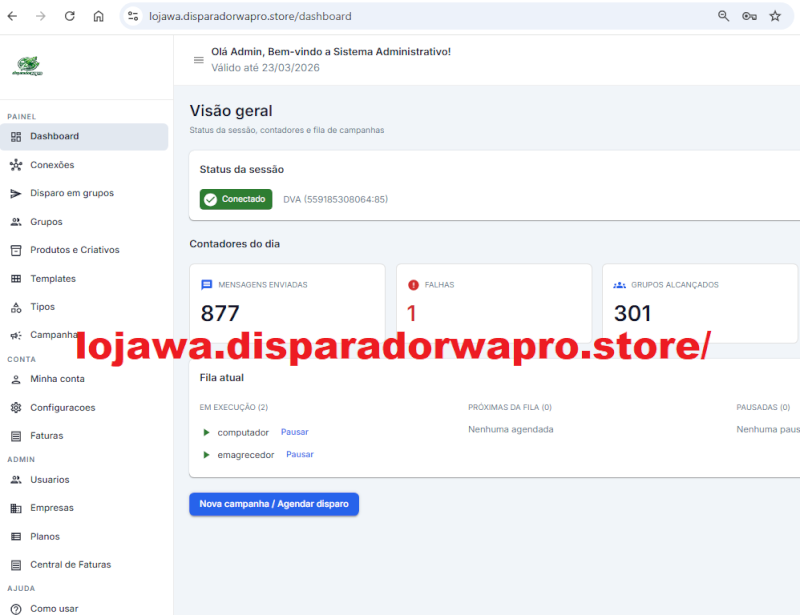Click the Nova campanha / Agendar disparo button

pyautogui.click(x=273, y=503)
